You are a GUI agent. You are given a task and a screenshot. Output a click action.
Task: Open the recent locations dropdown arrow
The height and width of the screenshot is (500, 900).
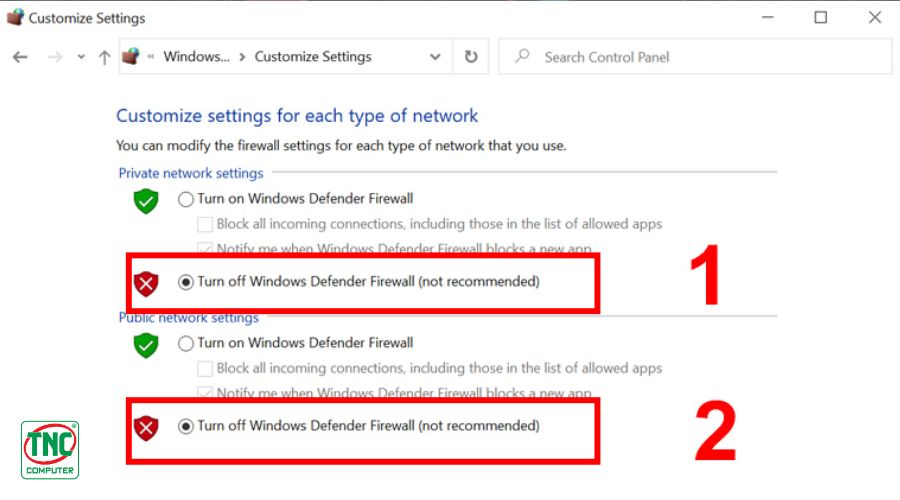(x=81, y=57)
